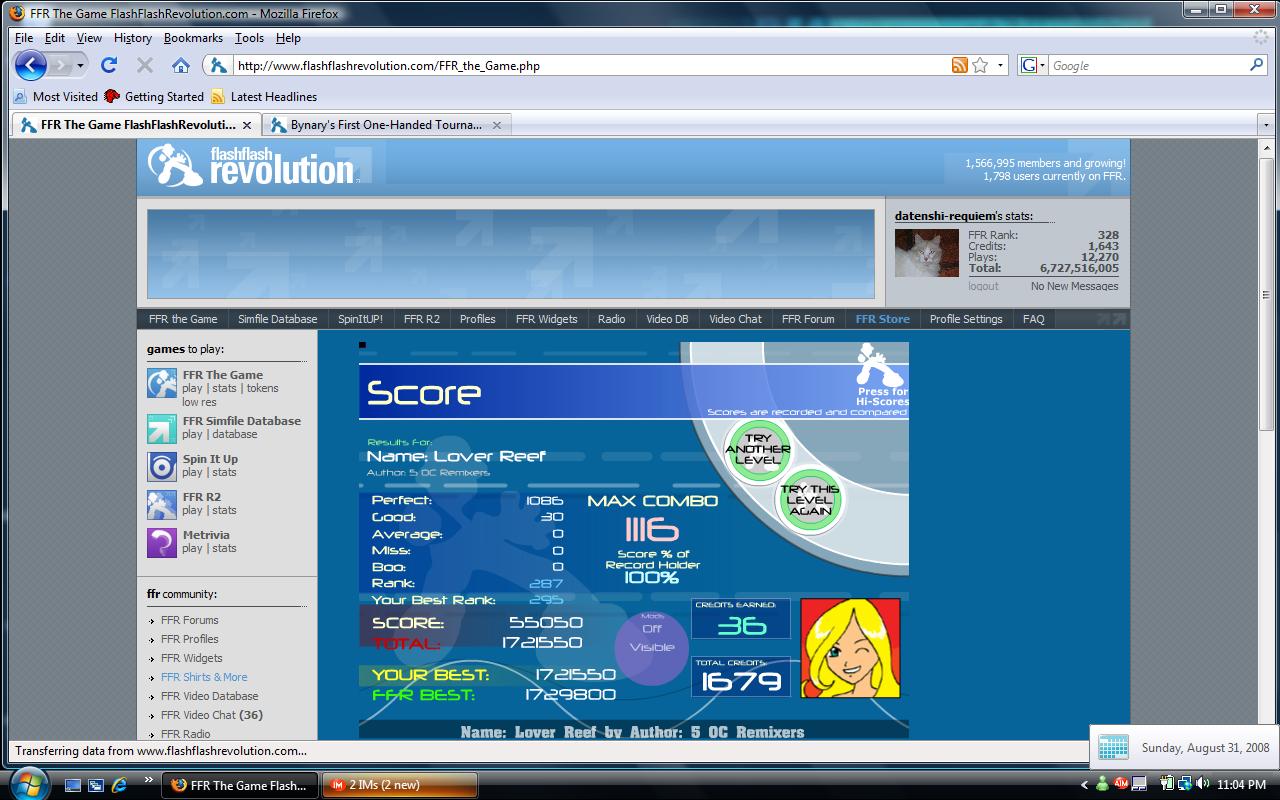
Task: Click the FFR R2 sidebar icon
Action: (x=162, y=505)
